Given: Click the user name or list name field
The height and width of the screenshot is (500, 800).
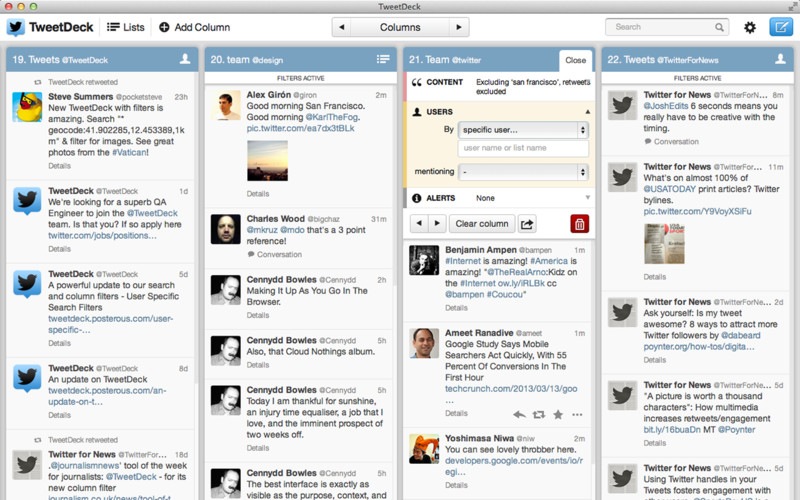Looking at the screenshot, I should tap(523, 148).
